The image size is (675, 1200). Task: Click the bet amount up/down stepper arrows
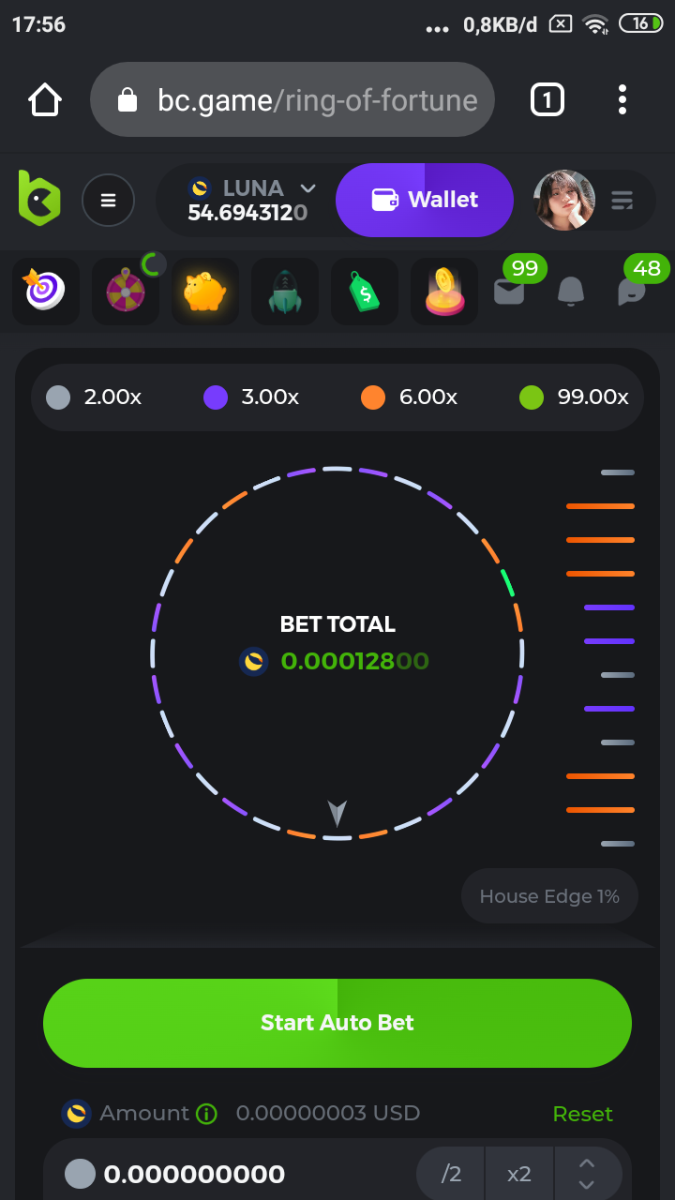[x=587, y=1173]
